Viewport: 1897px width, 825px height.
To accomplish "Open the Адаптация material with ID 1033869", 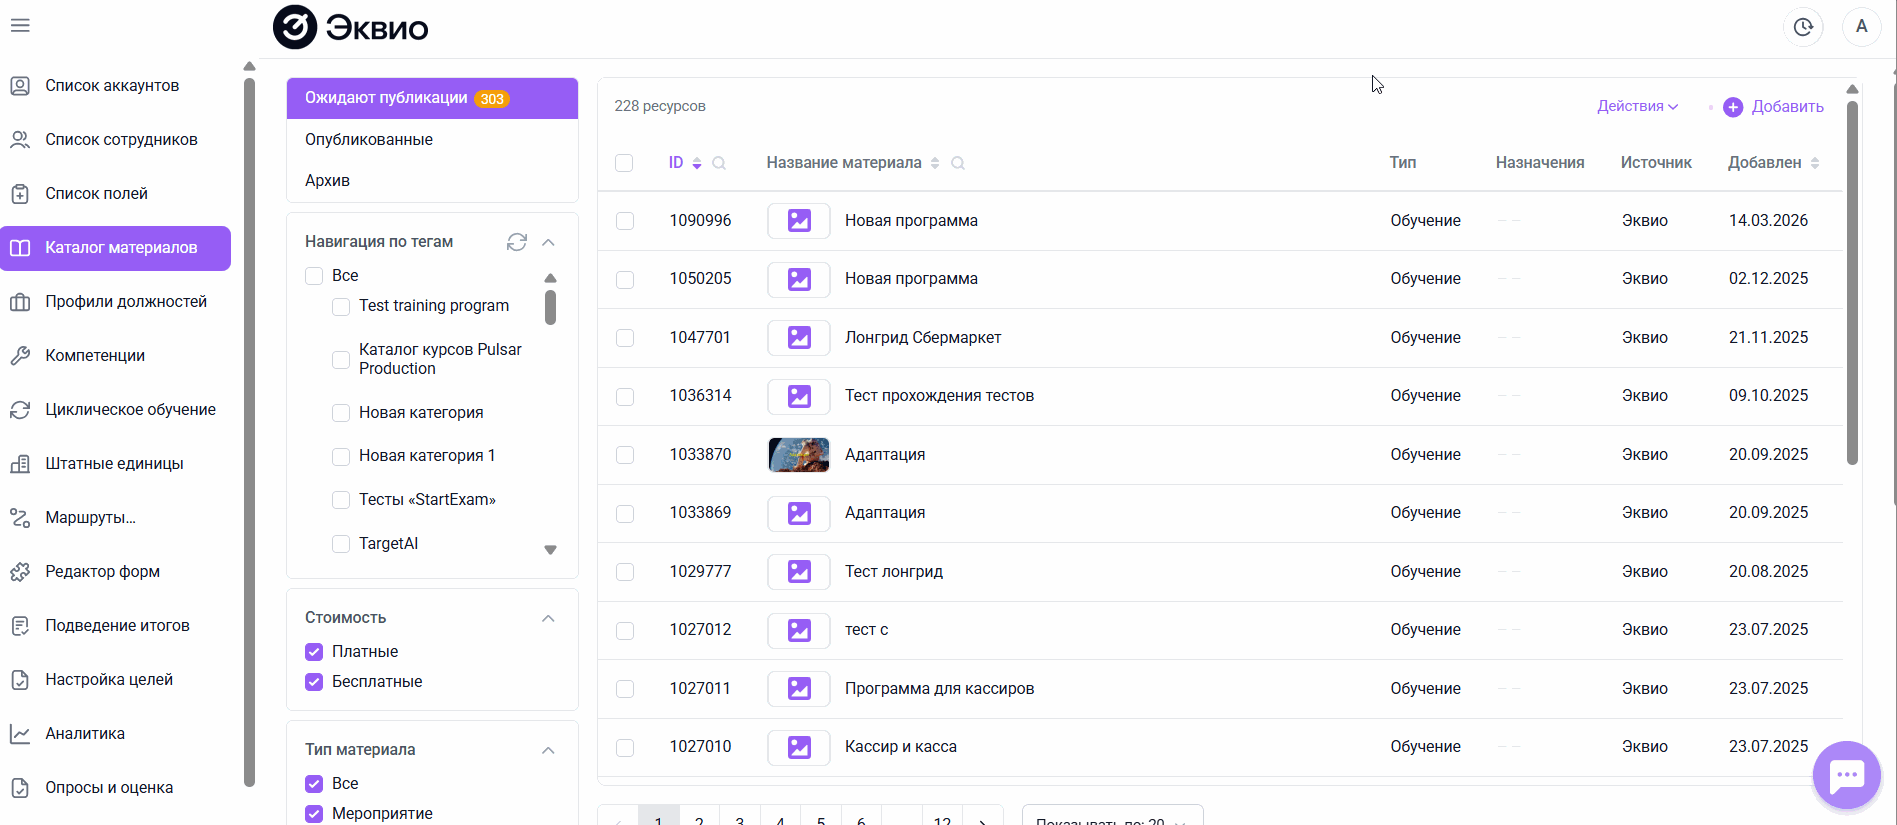I will click(x=885, y=513).
